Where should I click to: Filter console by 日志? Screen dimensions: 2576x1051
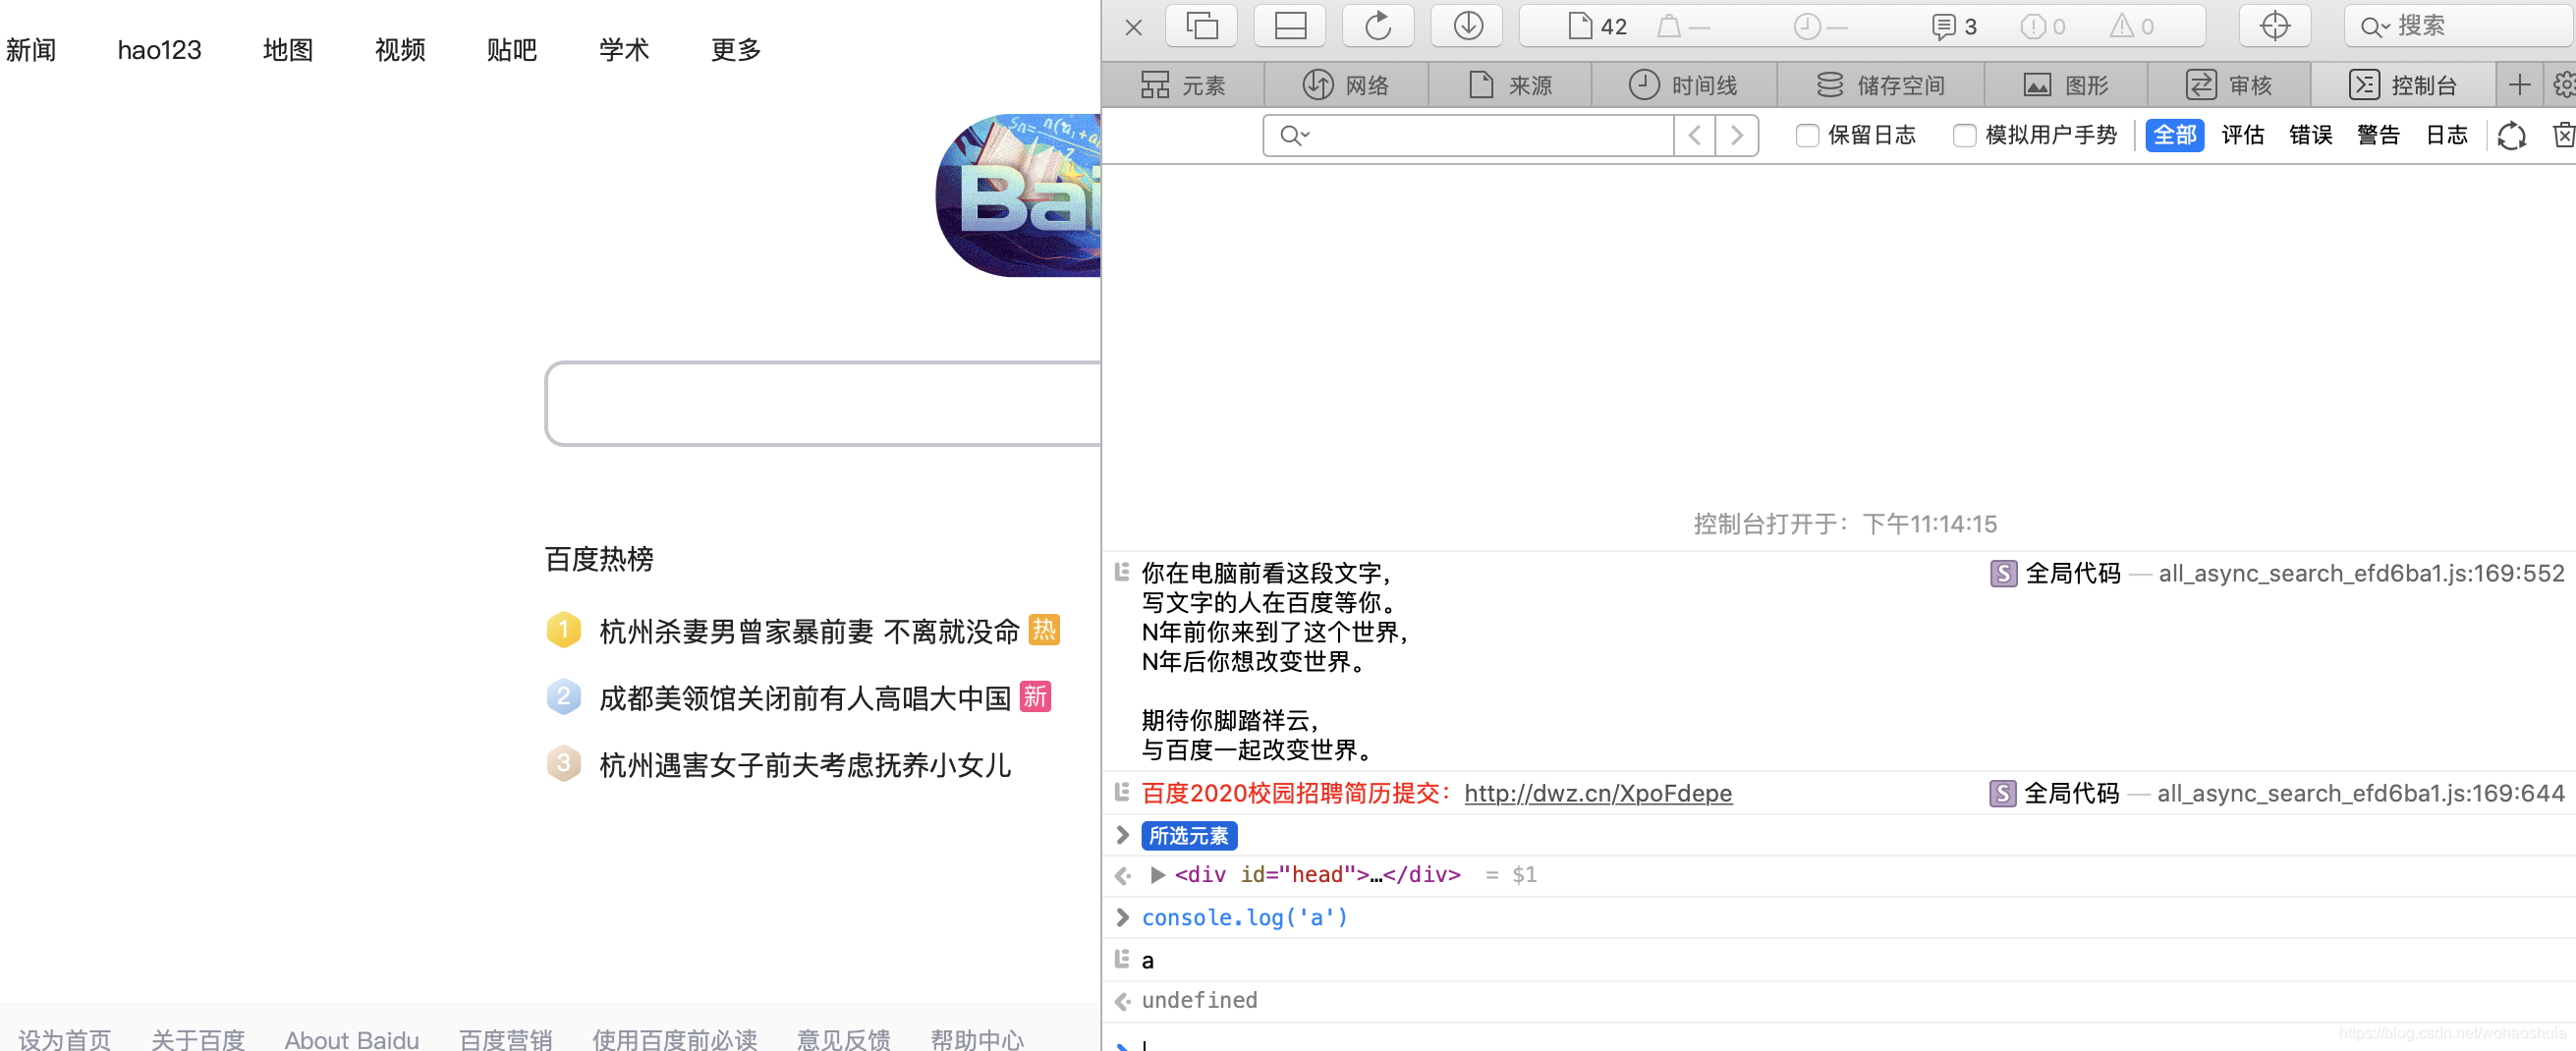[2446, 135]
